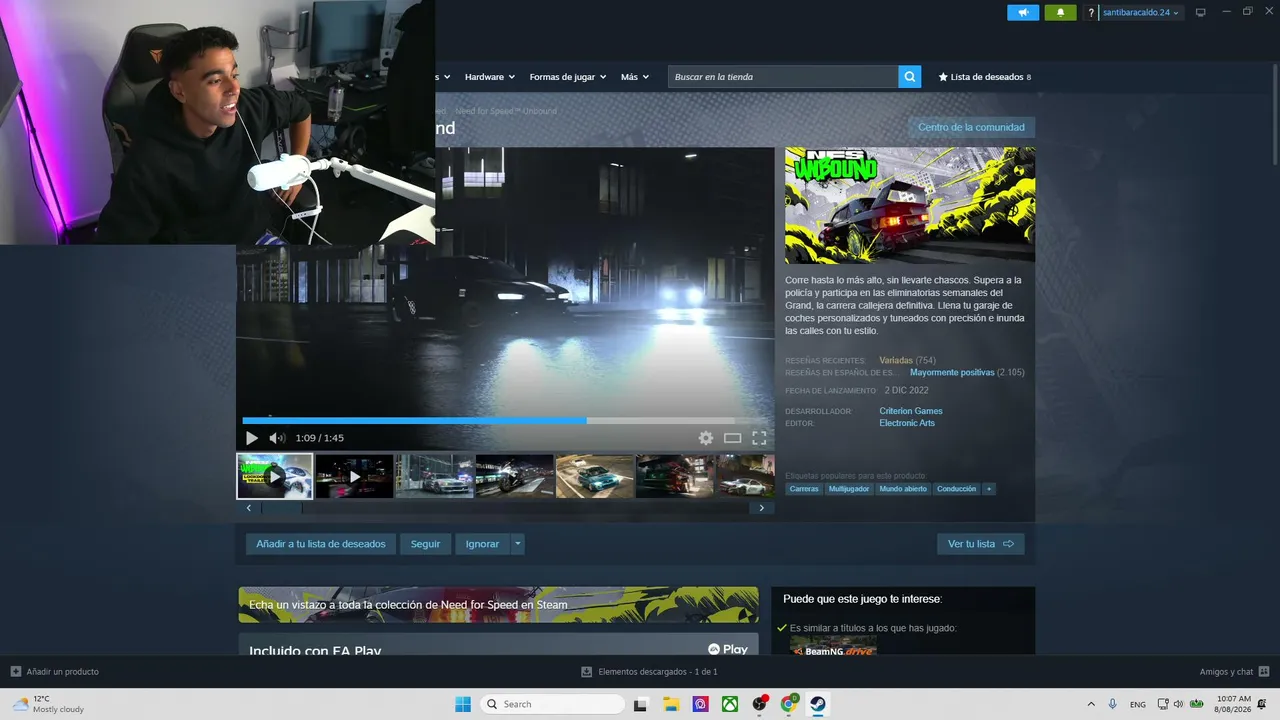Click the Multijugador tag
This screenshot has height=720, width=1280.
coord(849,489)
